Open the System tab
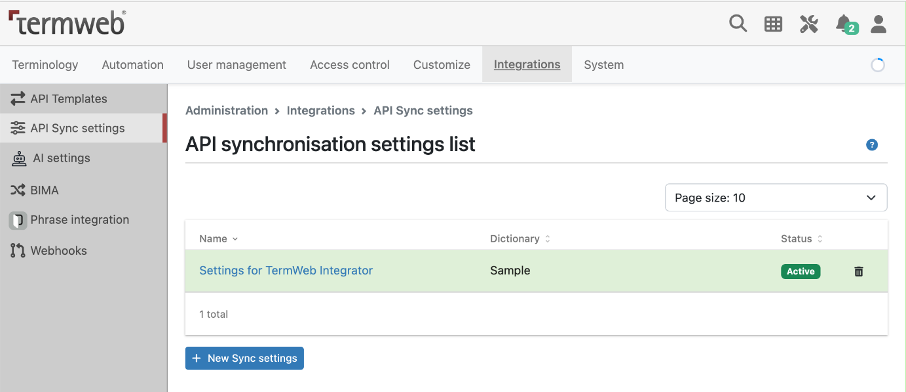The width and height of the screenshot is (906, 392). click(604, 65)
